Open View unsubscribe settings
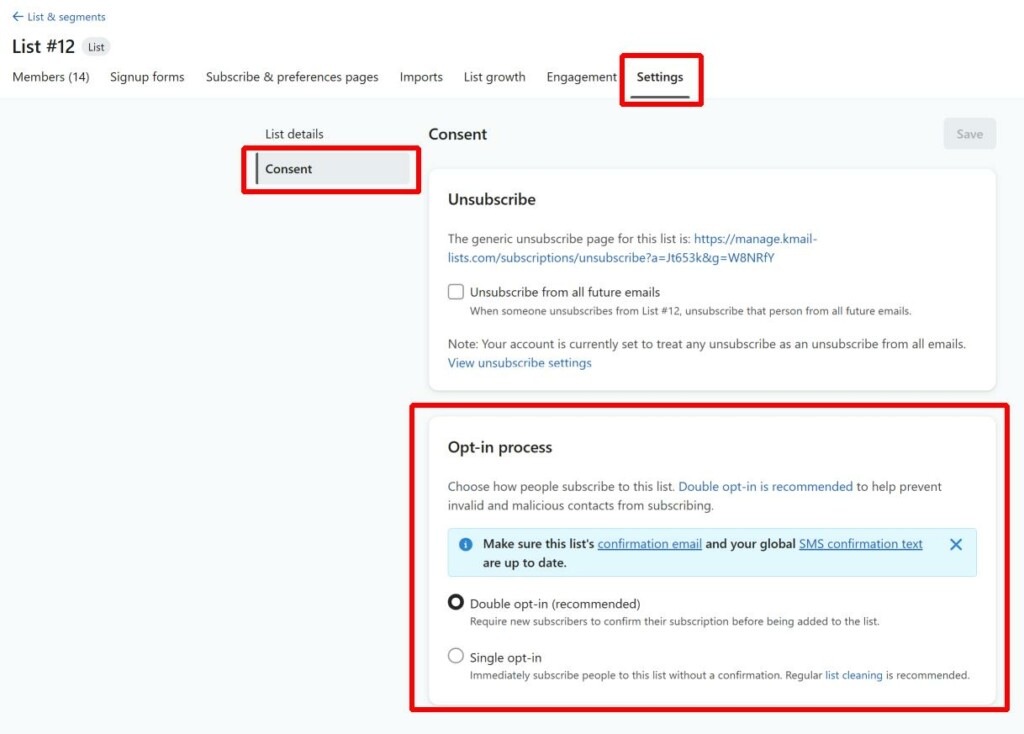The width and height of the screenshot is (1024, 734). pyautogui.click(x=519, y=362)
